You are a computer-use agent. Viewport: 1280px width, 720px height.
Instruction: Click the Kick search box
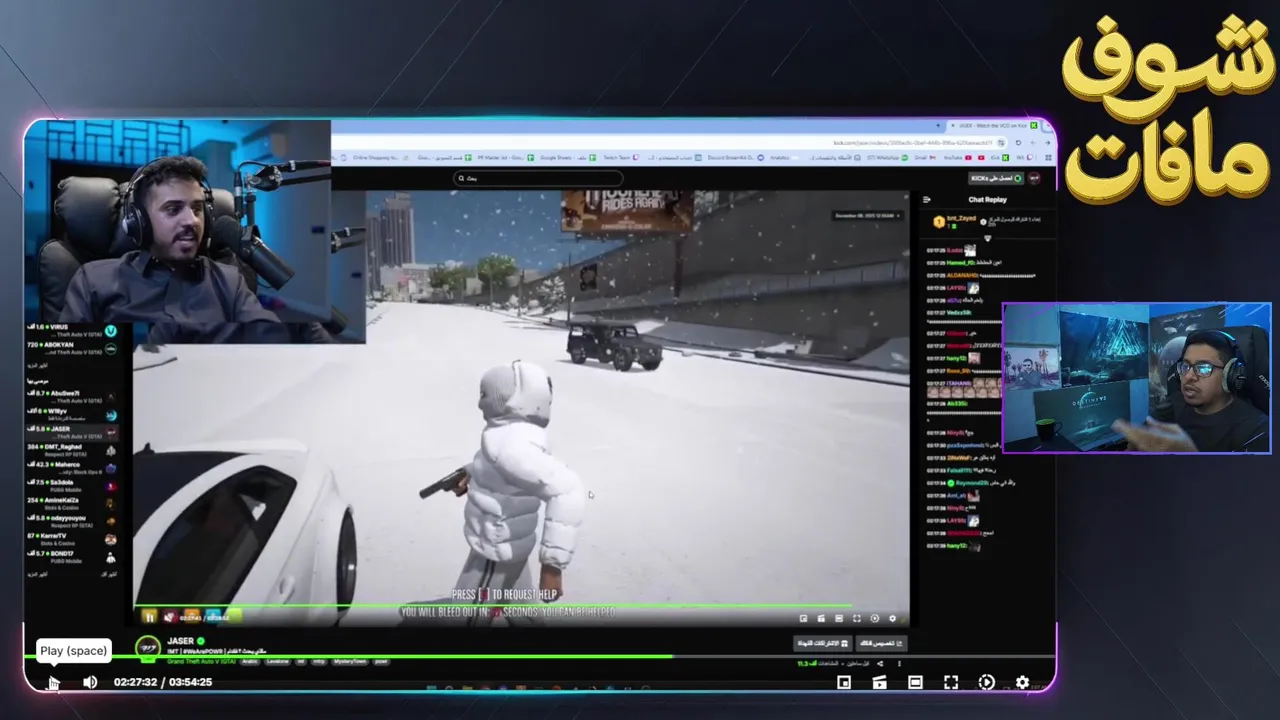538,178
